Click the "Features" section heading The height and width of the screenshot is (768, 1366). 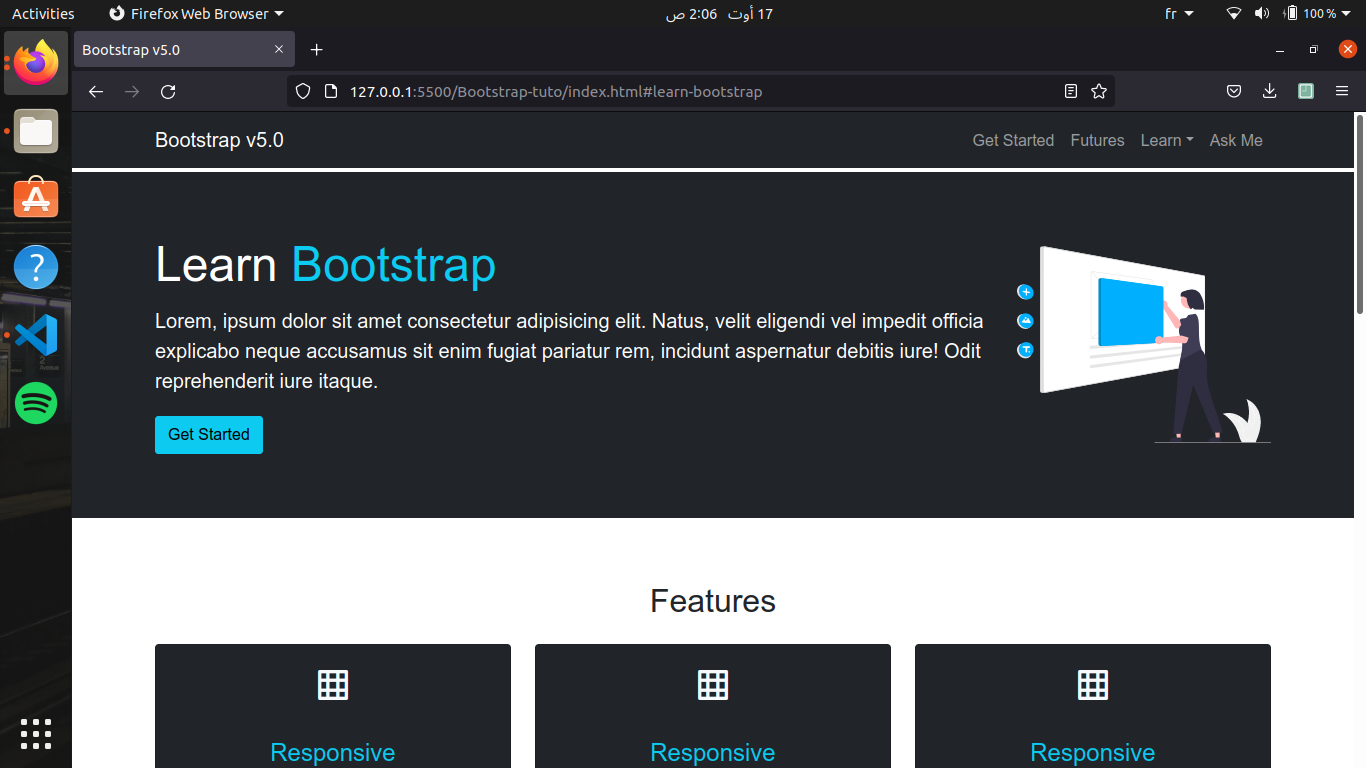pos(713,601)
